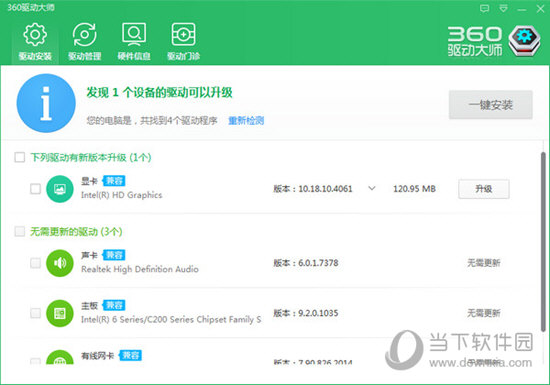Screen dimensions: 550x385
Task: Click the 重新检测 link
Action: coord(246,121)
